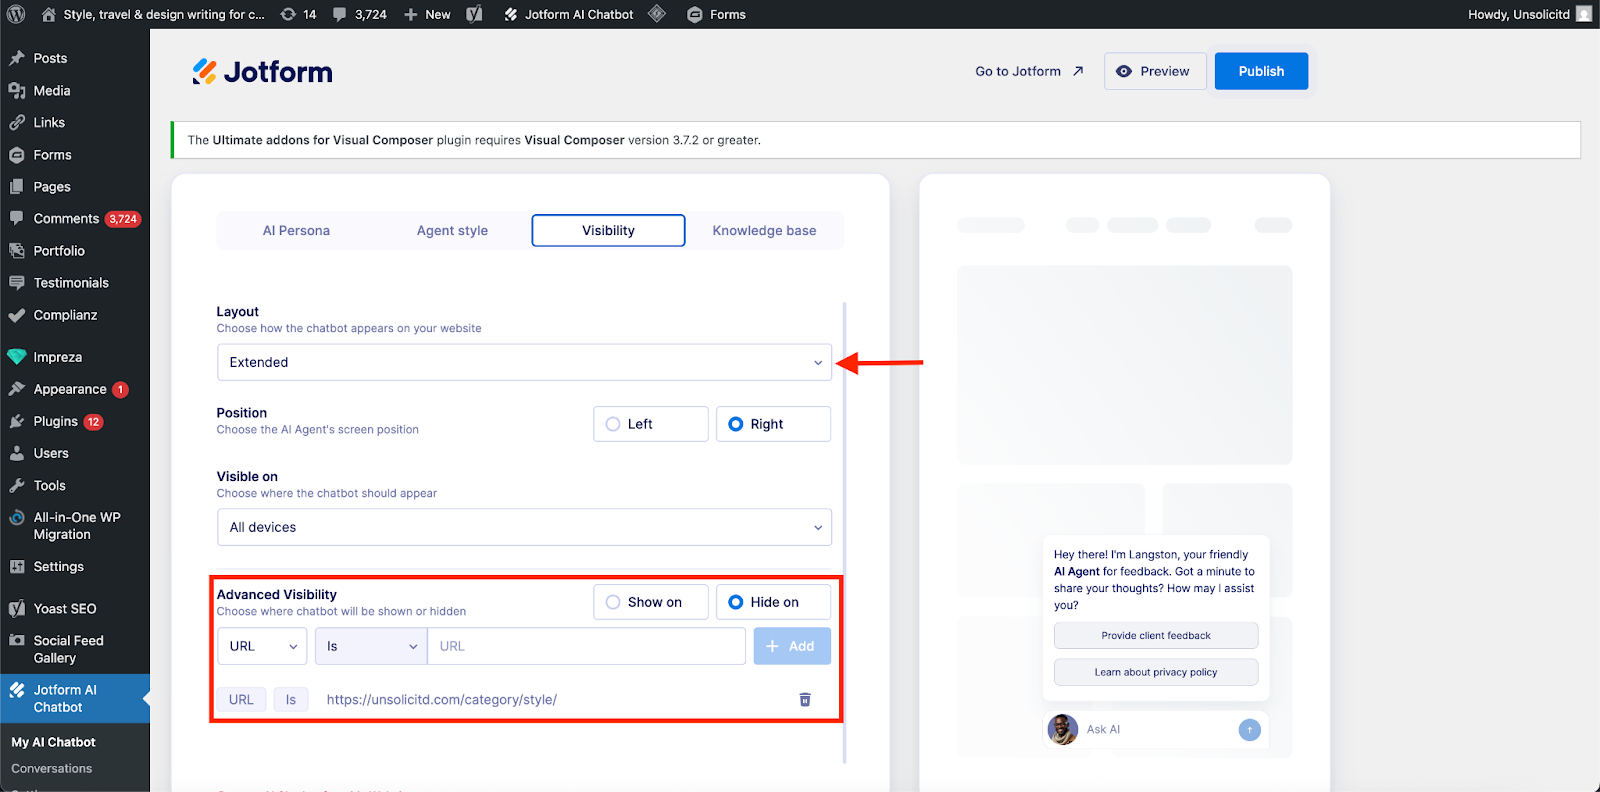The width and height of the screenshot is (1600, 792).
Task: Click the Jotform logo
Action: tap(262, 72)
